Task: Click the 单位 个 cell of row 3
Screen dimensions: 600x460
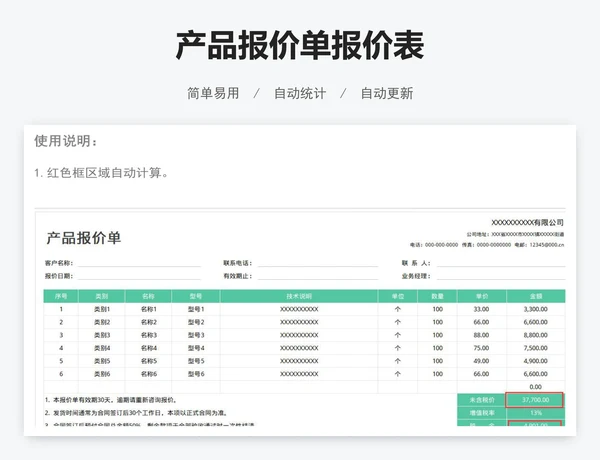Action: [398, 335]
